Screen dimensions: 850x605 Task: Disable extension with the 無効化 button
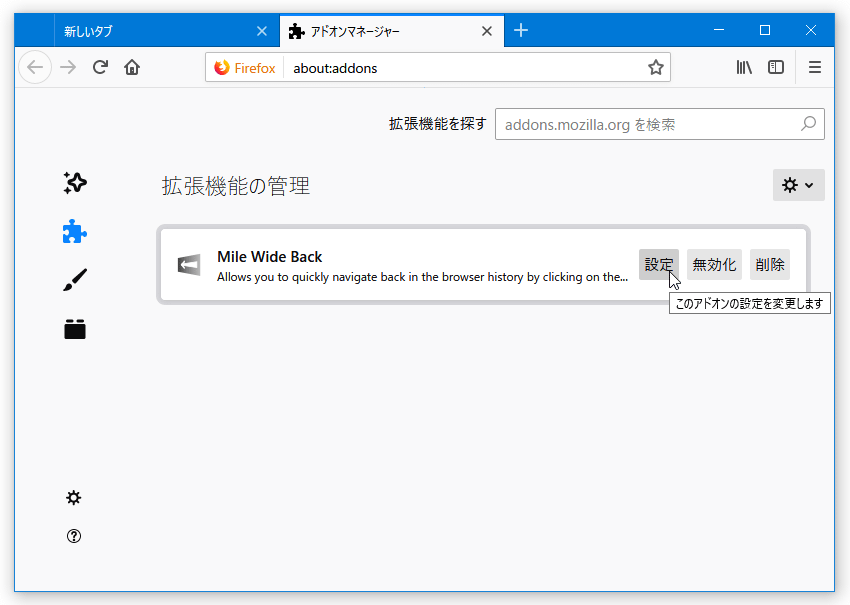tap(714, 265)
